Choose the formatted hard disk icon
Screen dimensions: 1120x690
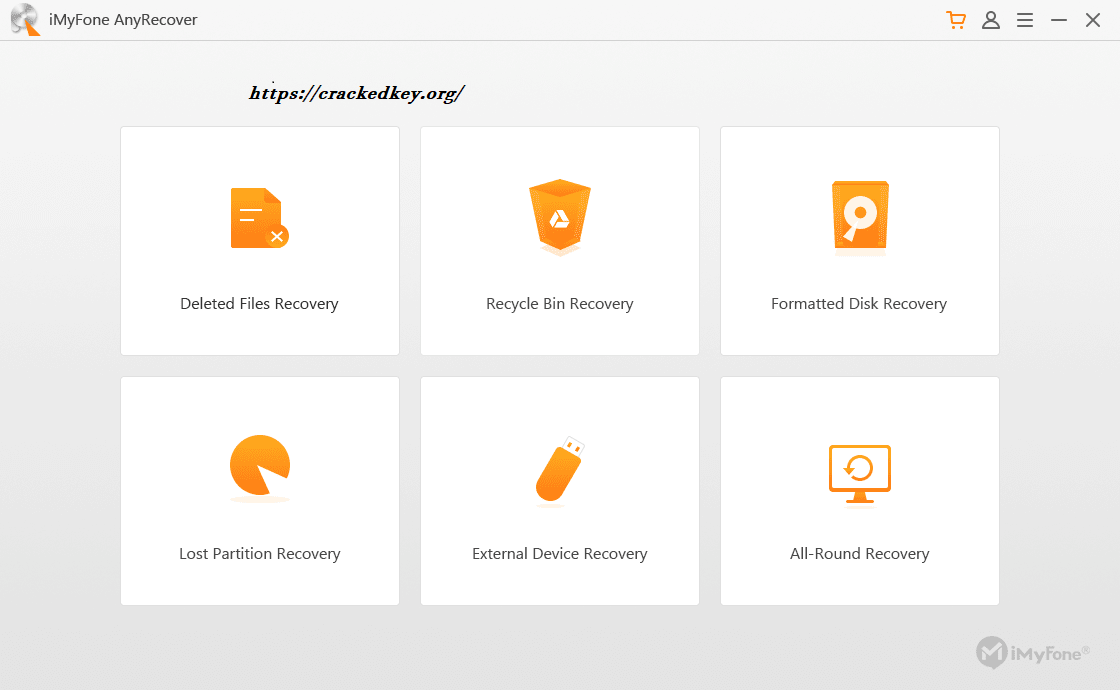860,218
